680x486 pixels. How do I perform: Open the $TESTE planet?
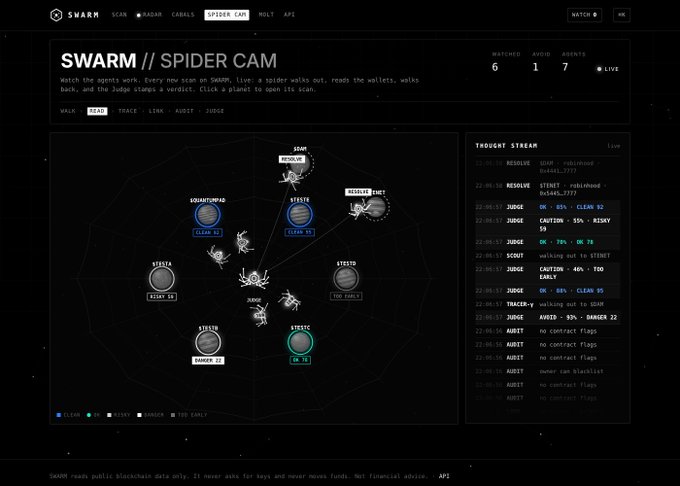[299, 215]
